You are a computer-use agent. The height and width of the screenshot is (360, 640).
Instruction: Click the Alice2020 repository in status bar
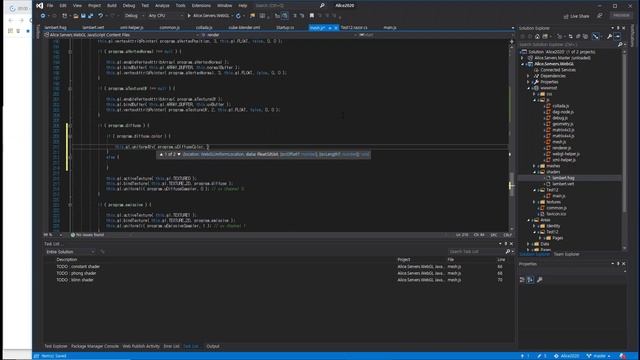tap(567, 356)
